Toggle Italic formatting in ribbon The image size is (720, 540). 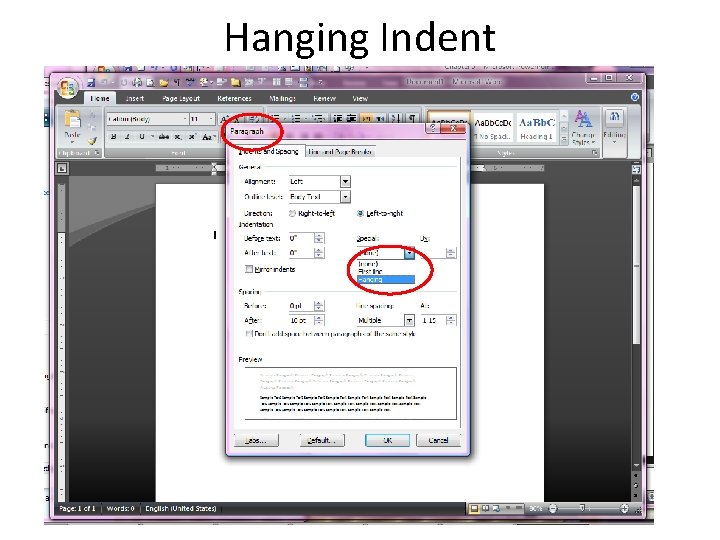[x=127, y=137]
